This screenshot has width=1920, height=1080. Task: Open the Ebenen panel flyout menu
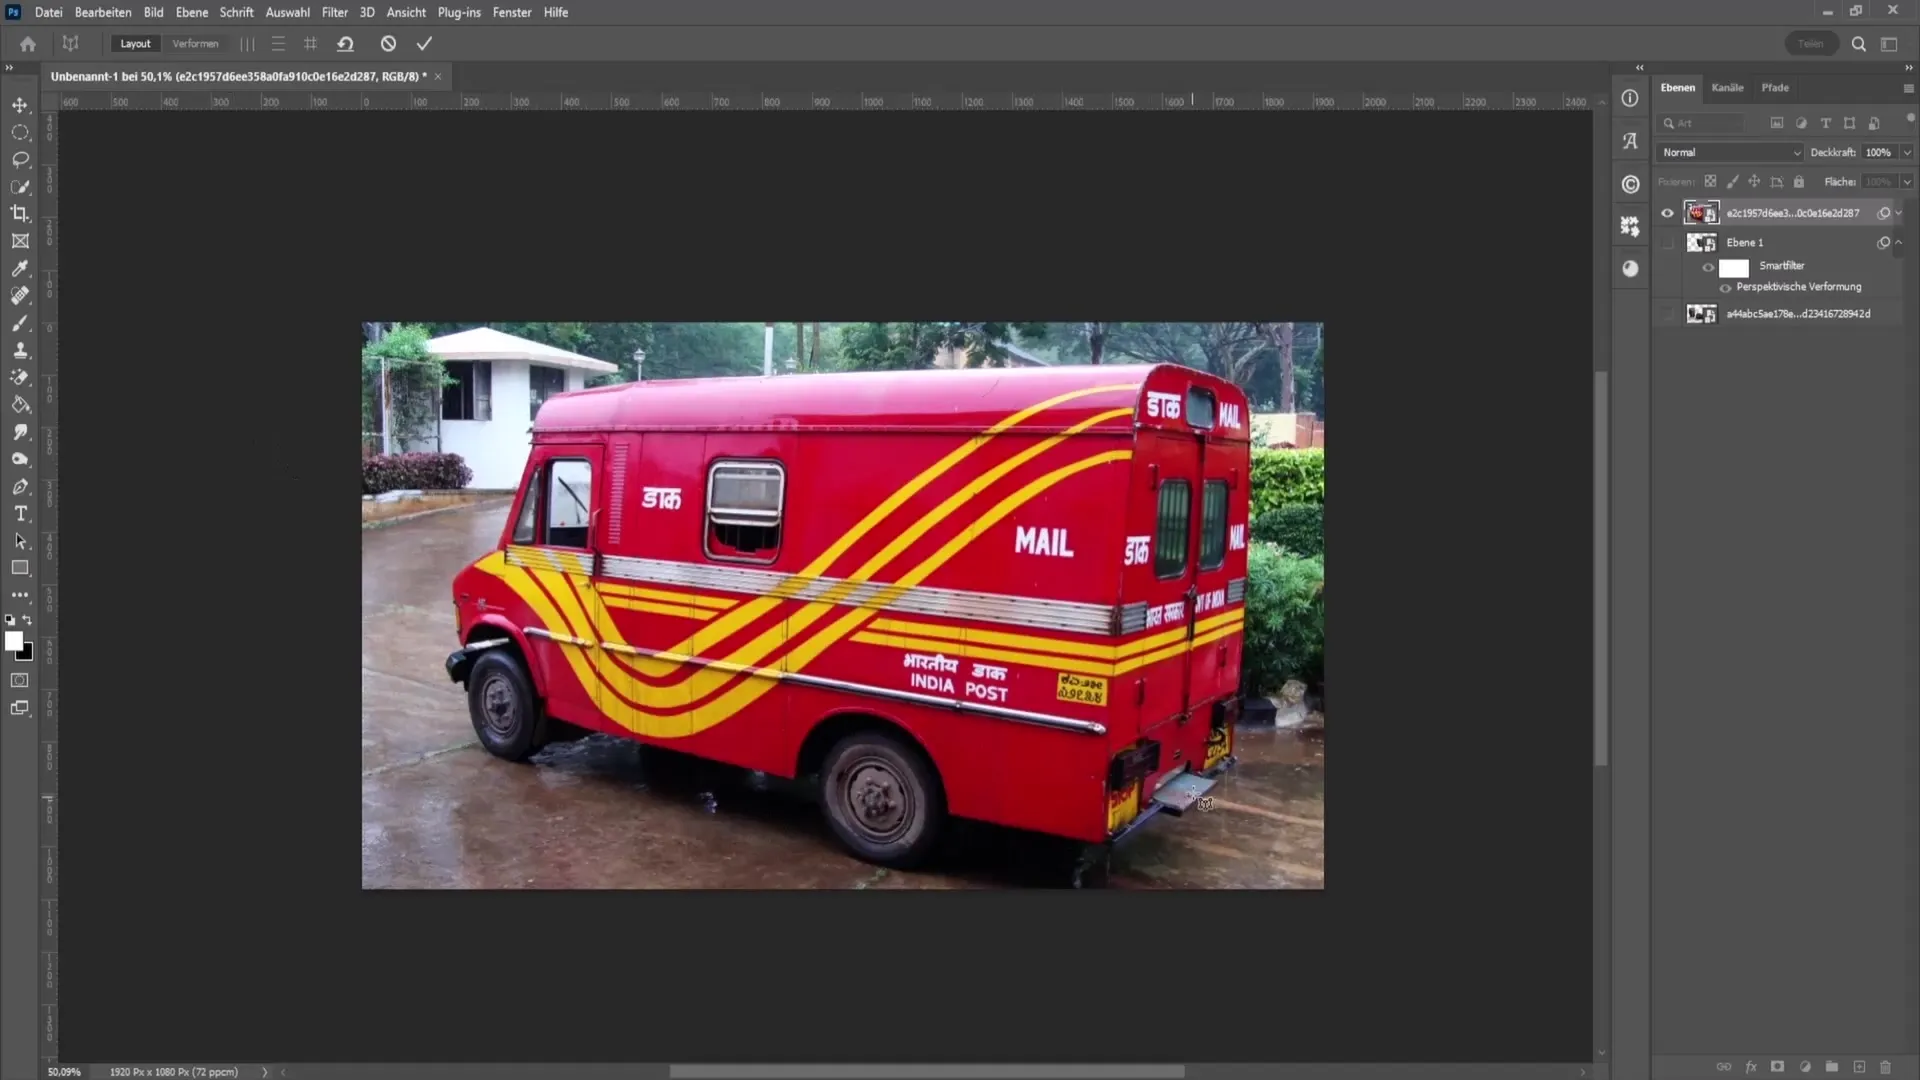[1908, 88]
